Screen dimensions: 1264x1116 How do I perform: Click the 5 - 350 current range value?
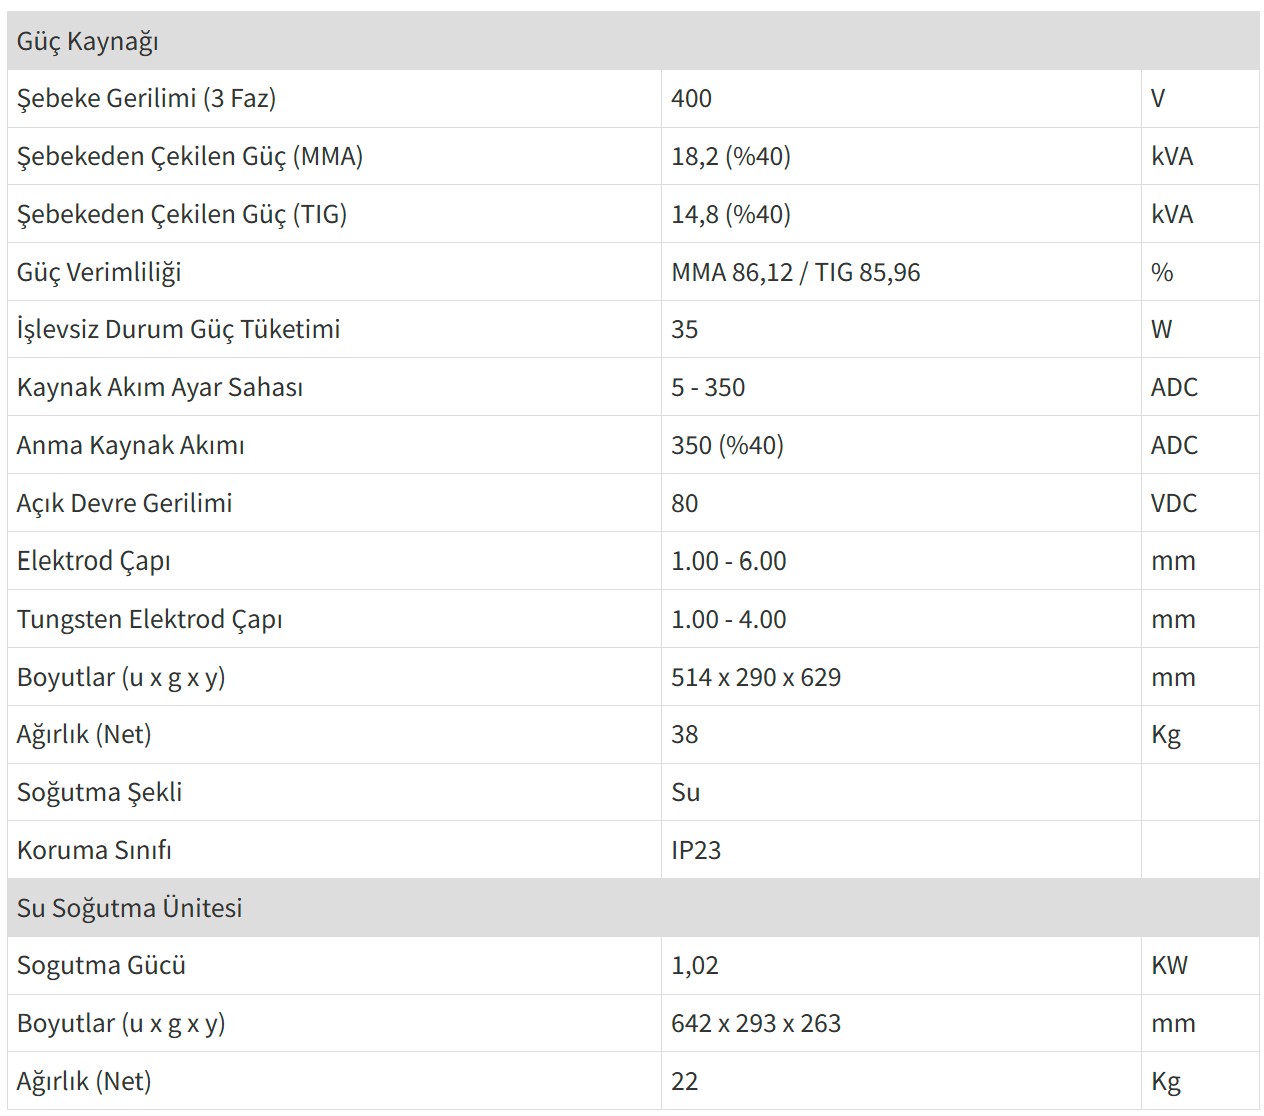click(708, 387)
